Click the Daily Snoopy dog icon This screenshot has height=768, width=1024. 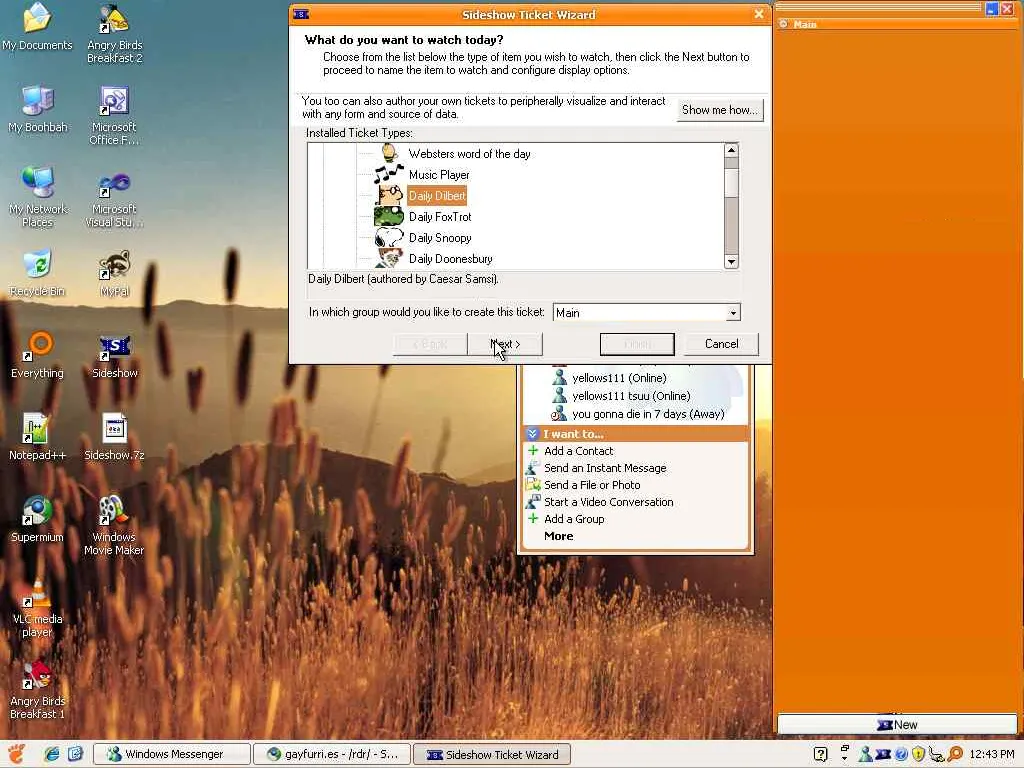389,237
